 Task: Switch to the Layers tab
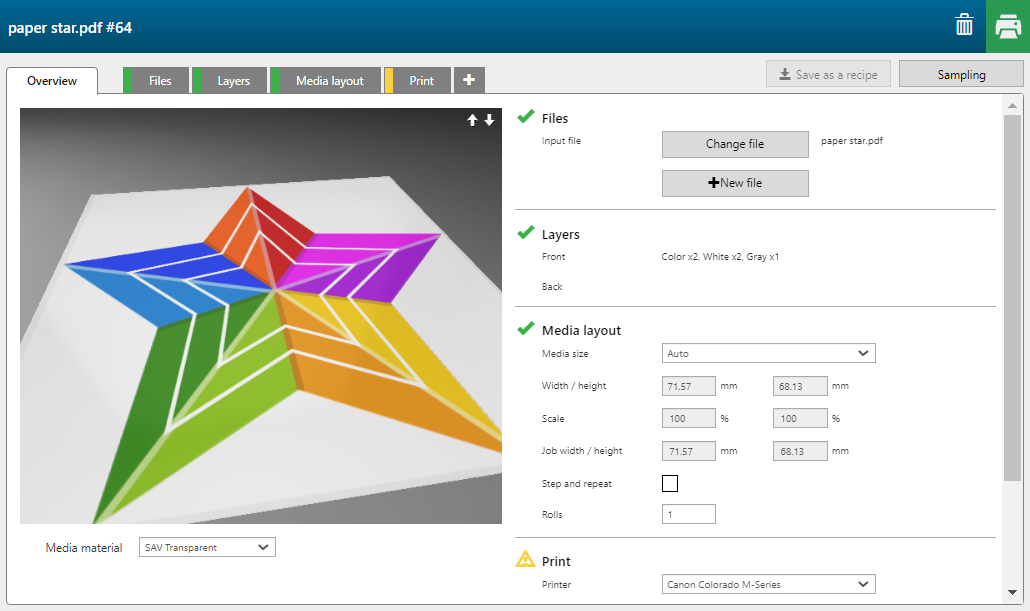coord(233,81)
